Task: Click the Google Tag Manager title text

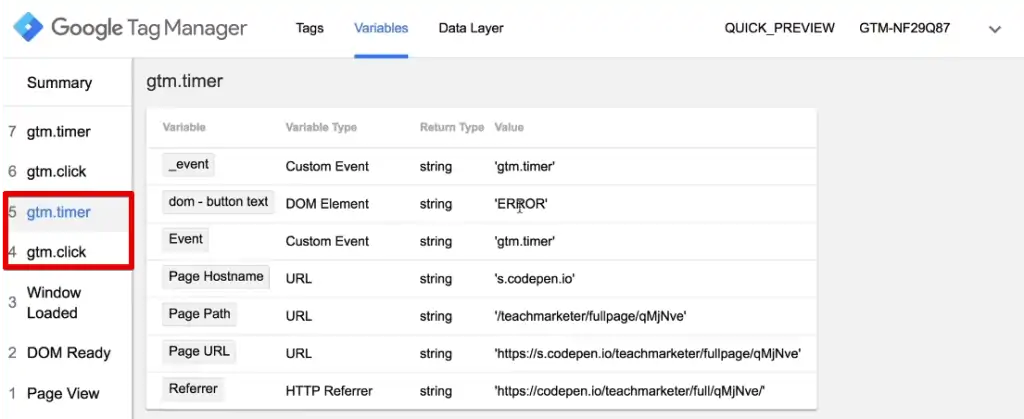Action: coord(150,28)
